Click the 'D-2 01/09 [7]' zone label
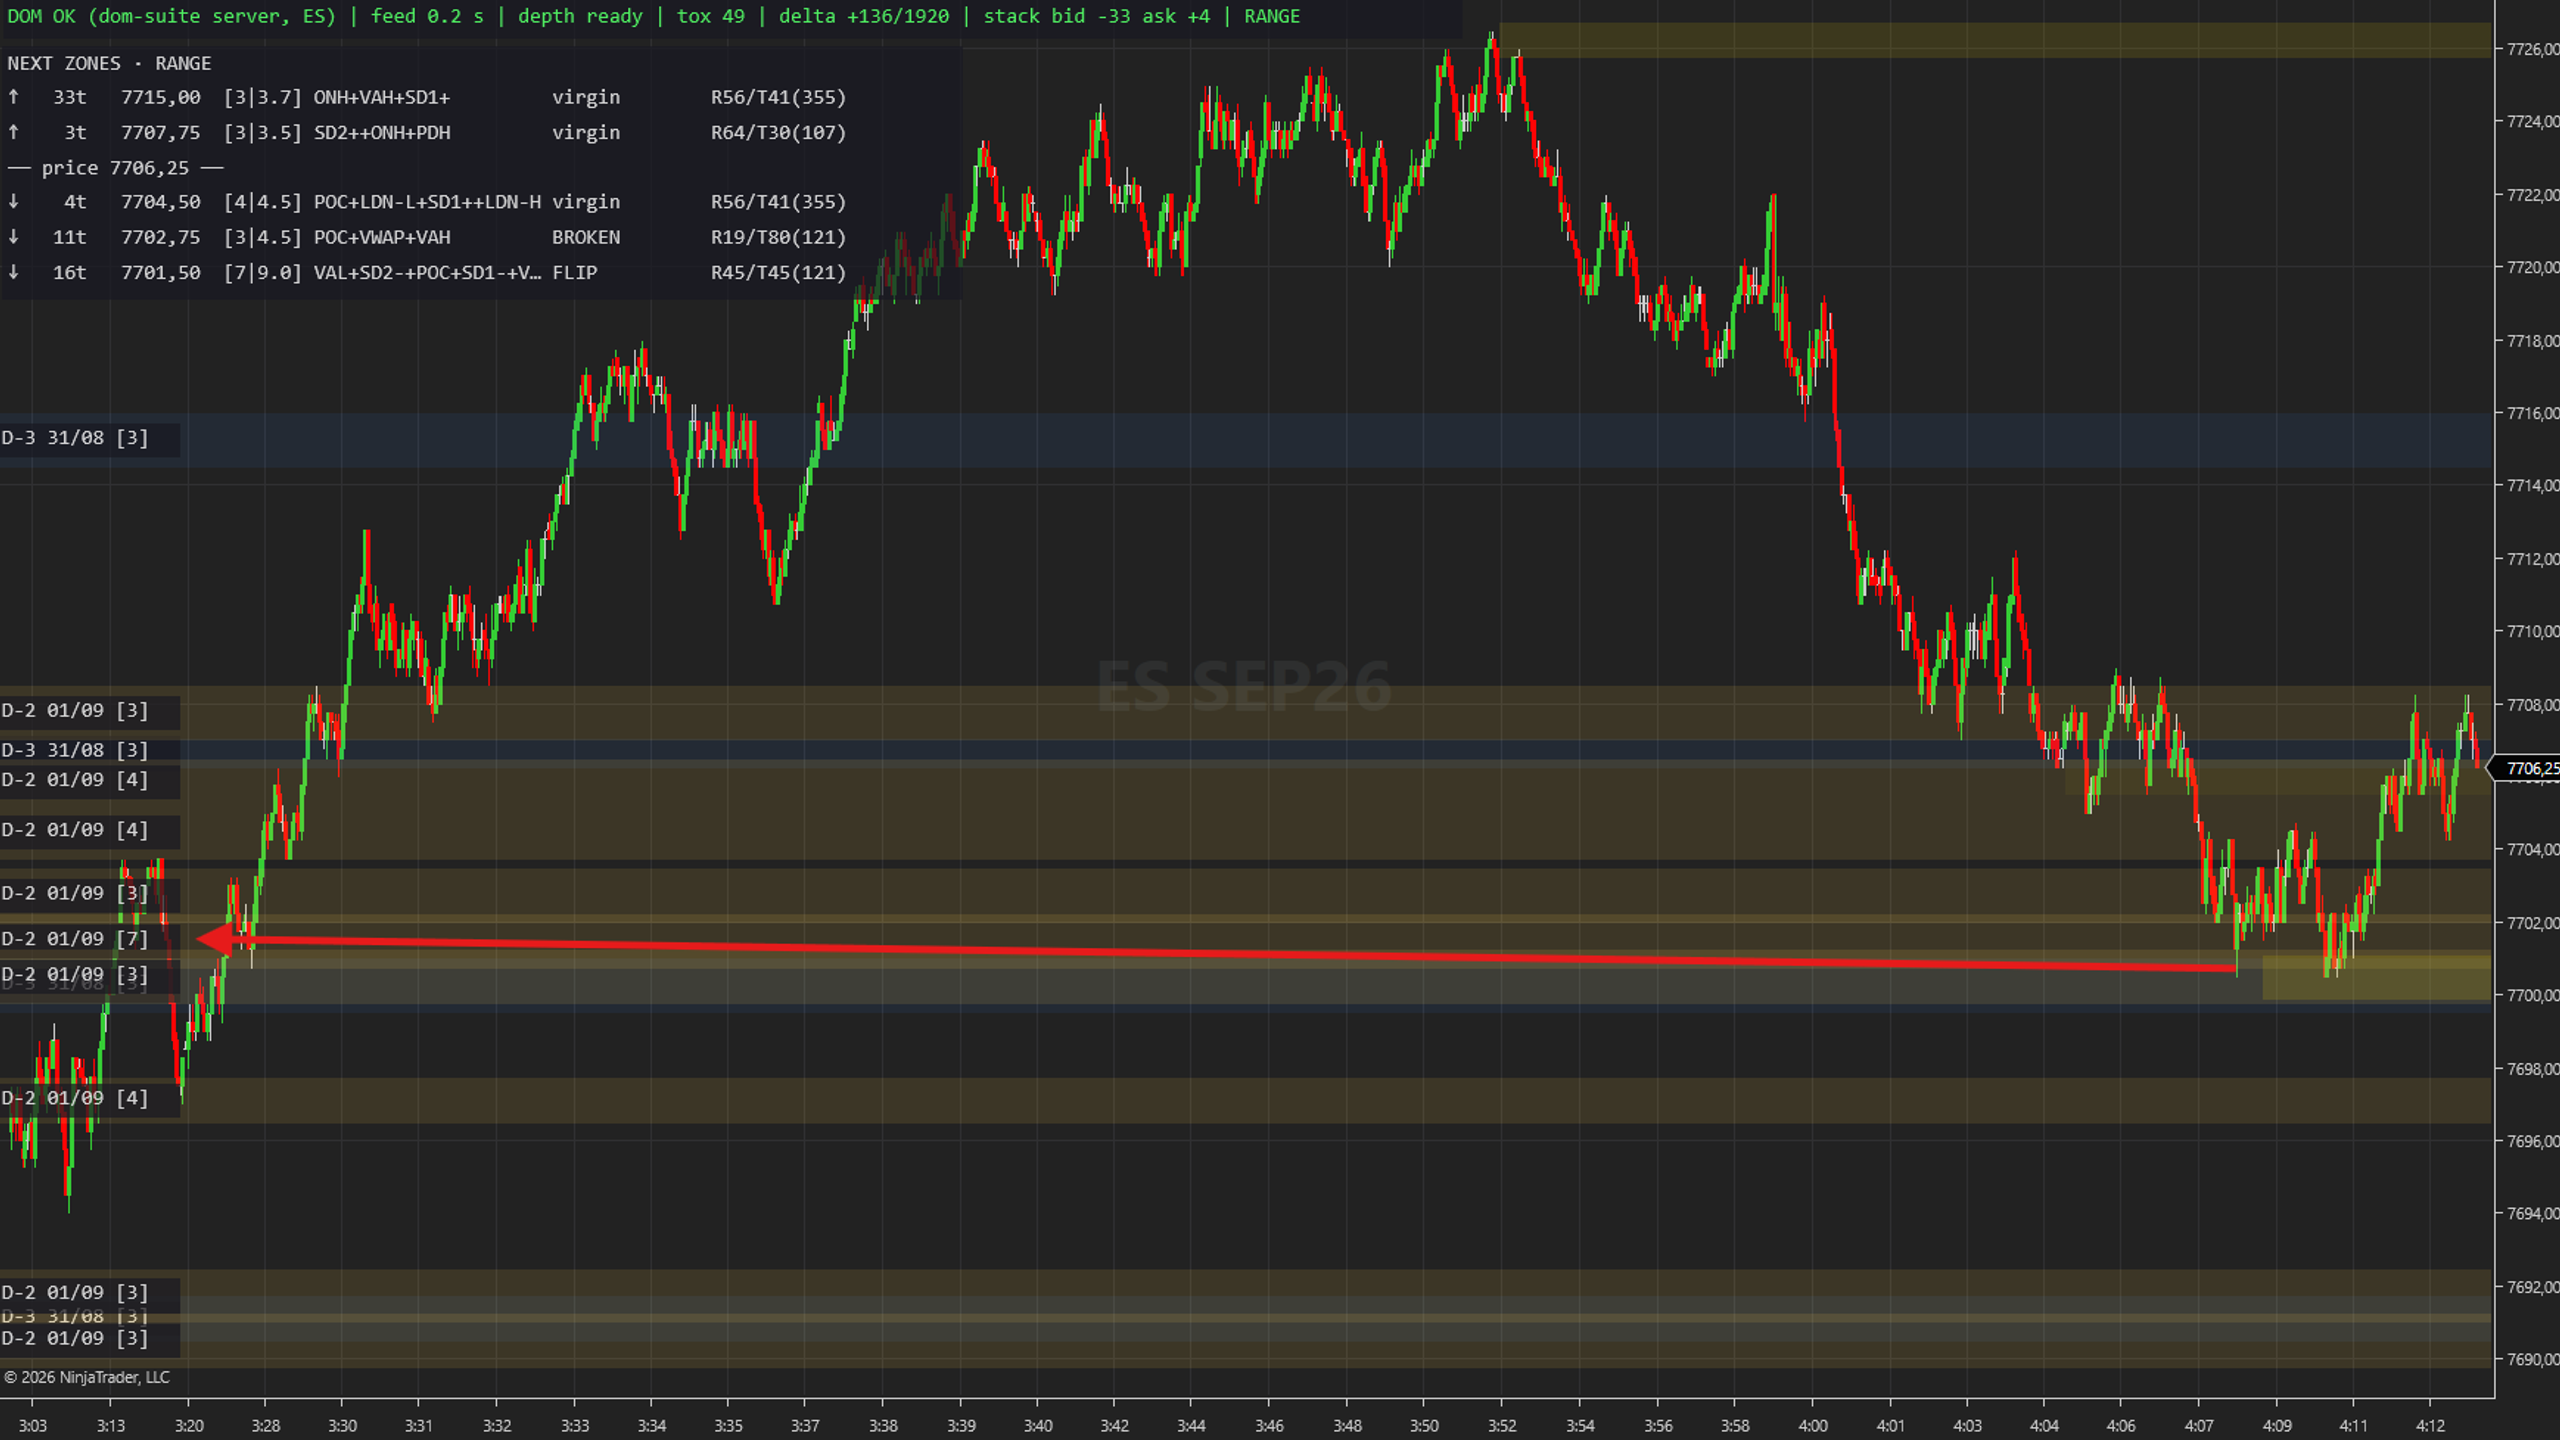The width and height of the screenshot is (2560, 1440). click(x=75, y=938)
